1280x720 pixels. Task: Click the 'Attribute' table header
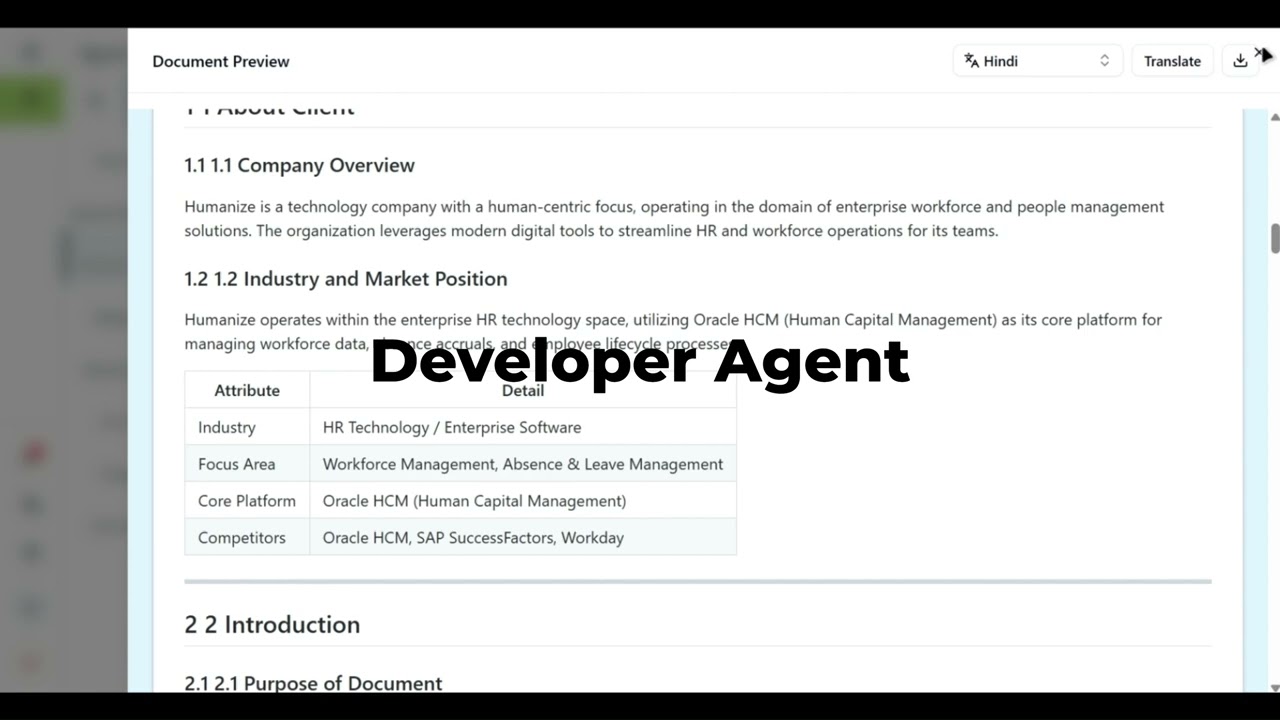pos(247,390)
